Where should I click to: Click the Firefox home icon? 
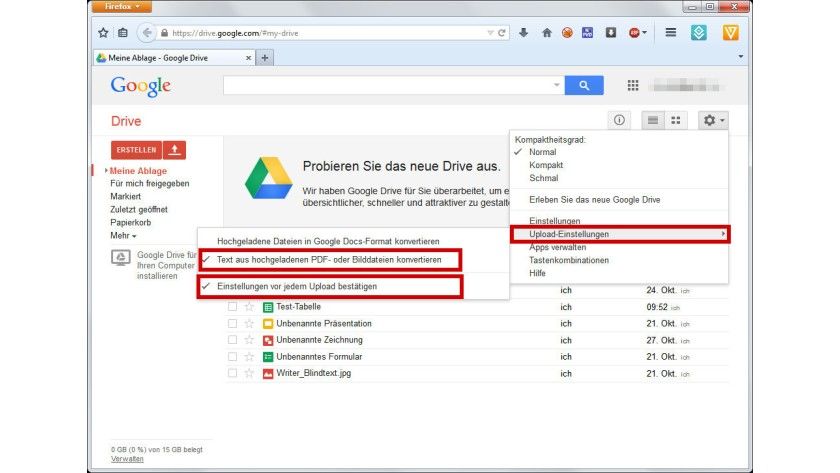point(546,33)
